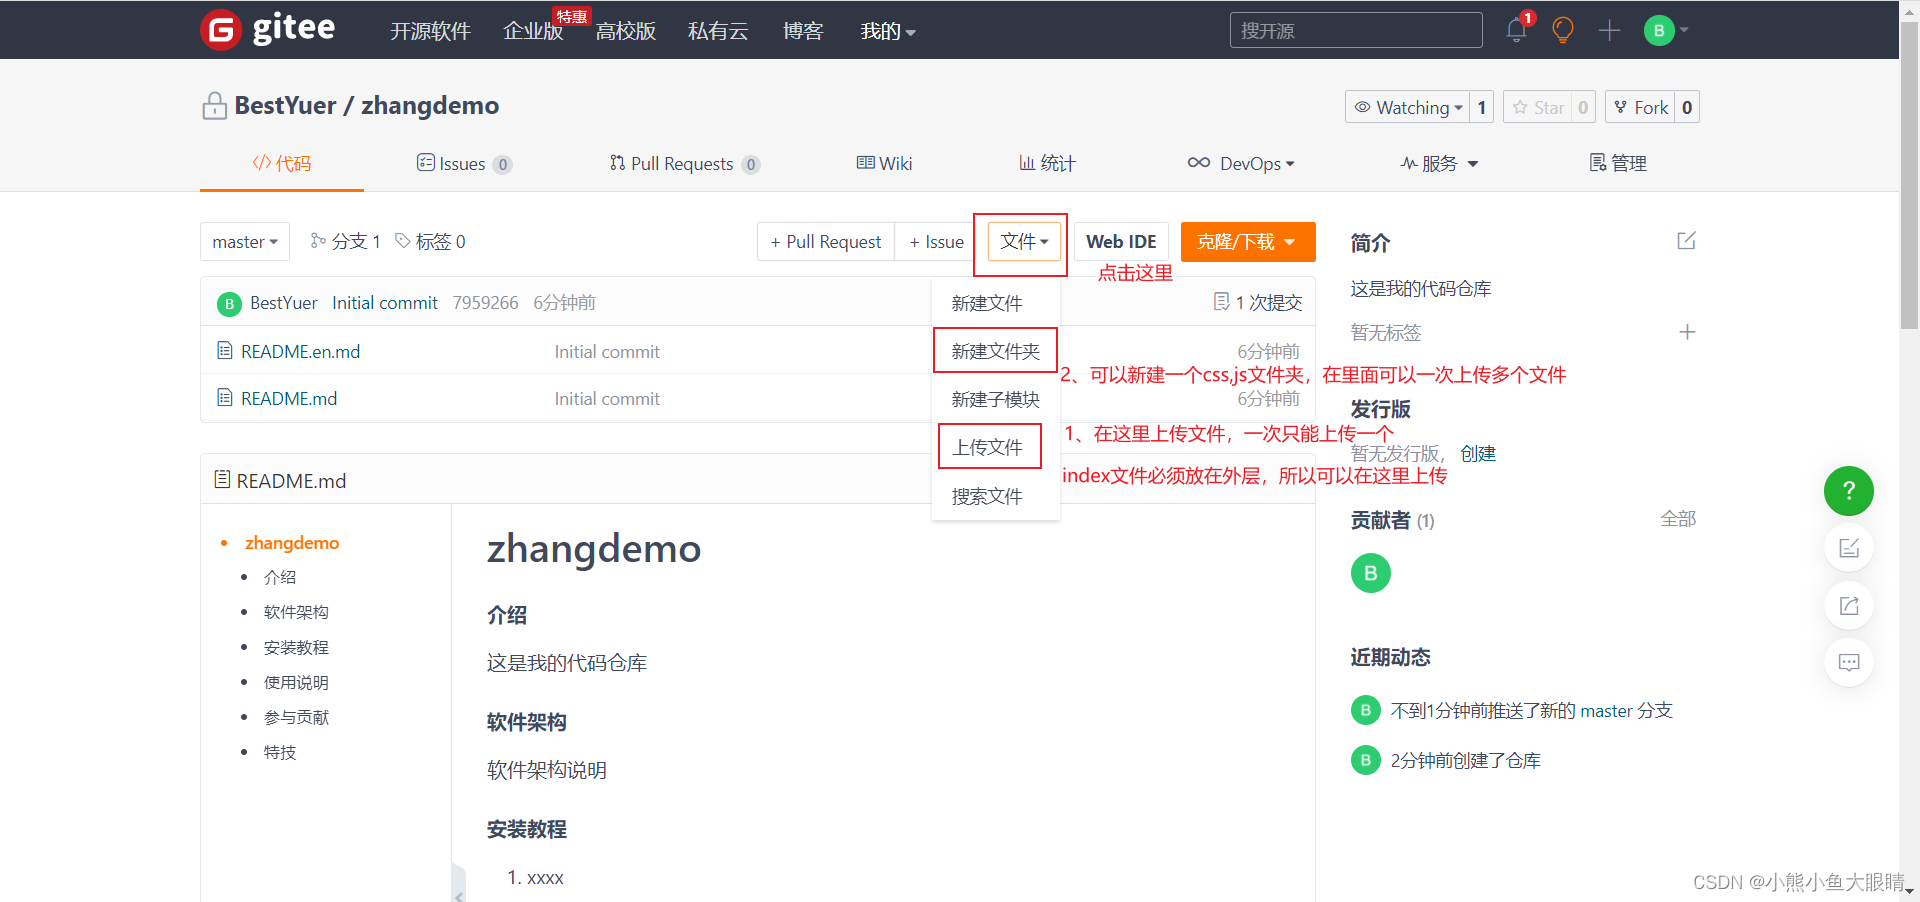The image size is (1920, 902).
Task: Open 高校版 in the top navigation
Action: (x=626, y=31)
